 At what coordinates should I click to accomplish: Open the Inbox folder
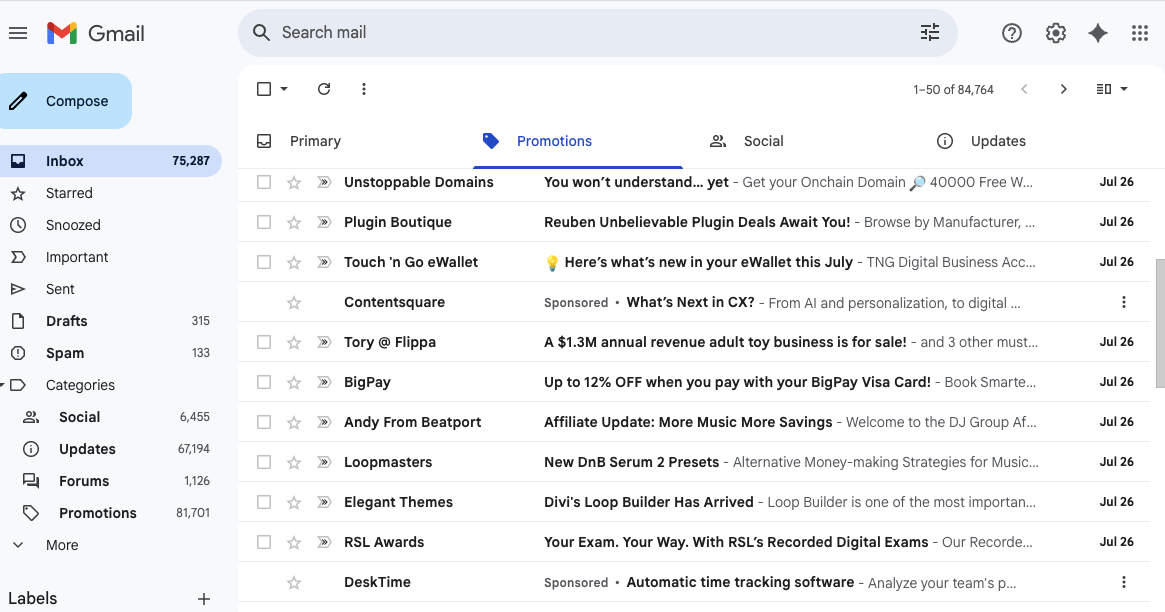point(111,161)
